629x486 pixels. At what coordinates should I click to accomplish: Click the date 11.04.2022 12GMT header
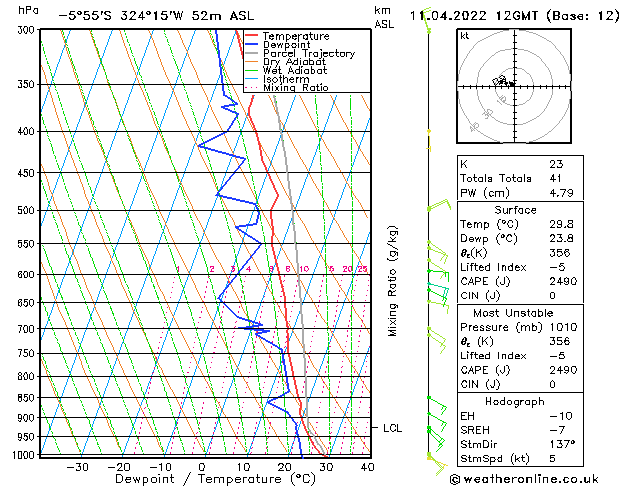(x=515, y=16)
